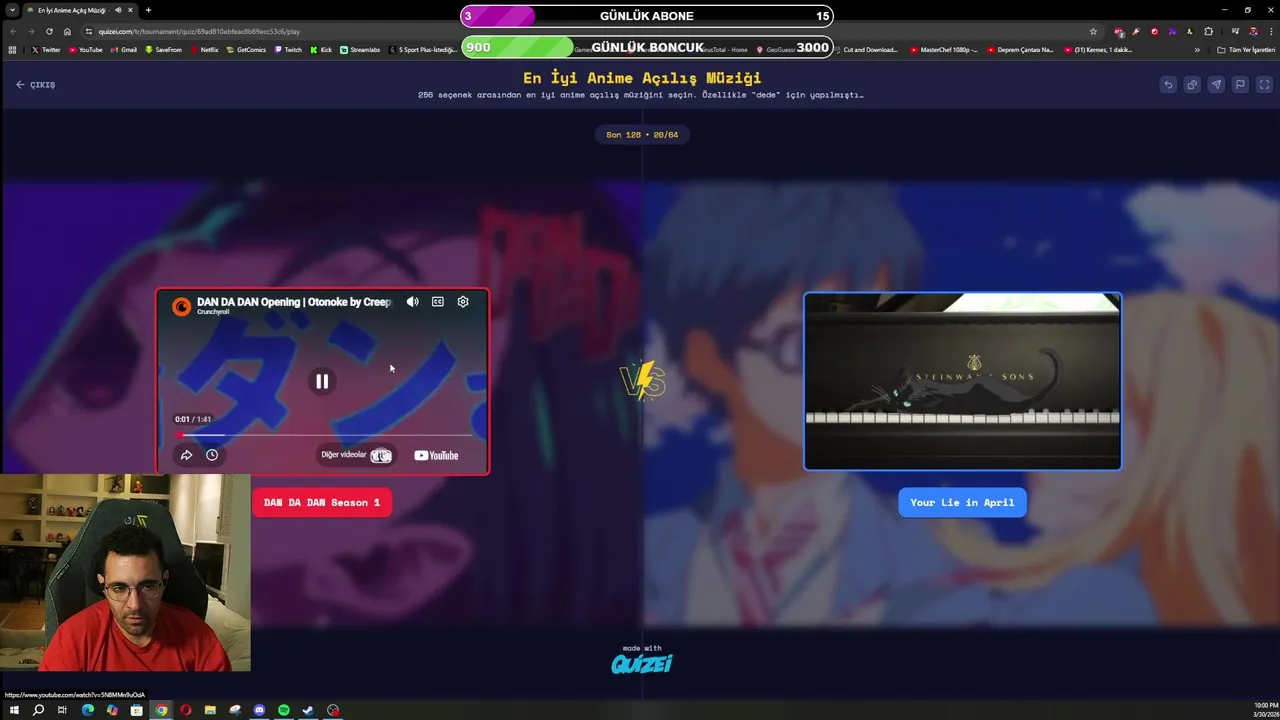The image size is (1280, 720).
Task: Open the Tüm Yer İşaretleri folder
Action: [1246, 49]
